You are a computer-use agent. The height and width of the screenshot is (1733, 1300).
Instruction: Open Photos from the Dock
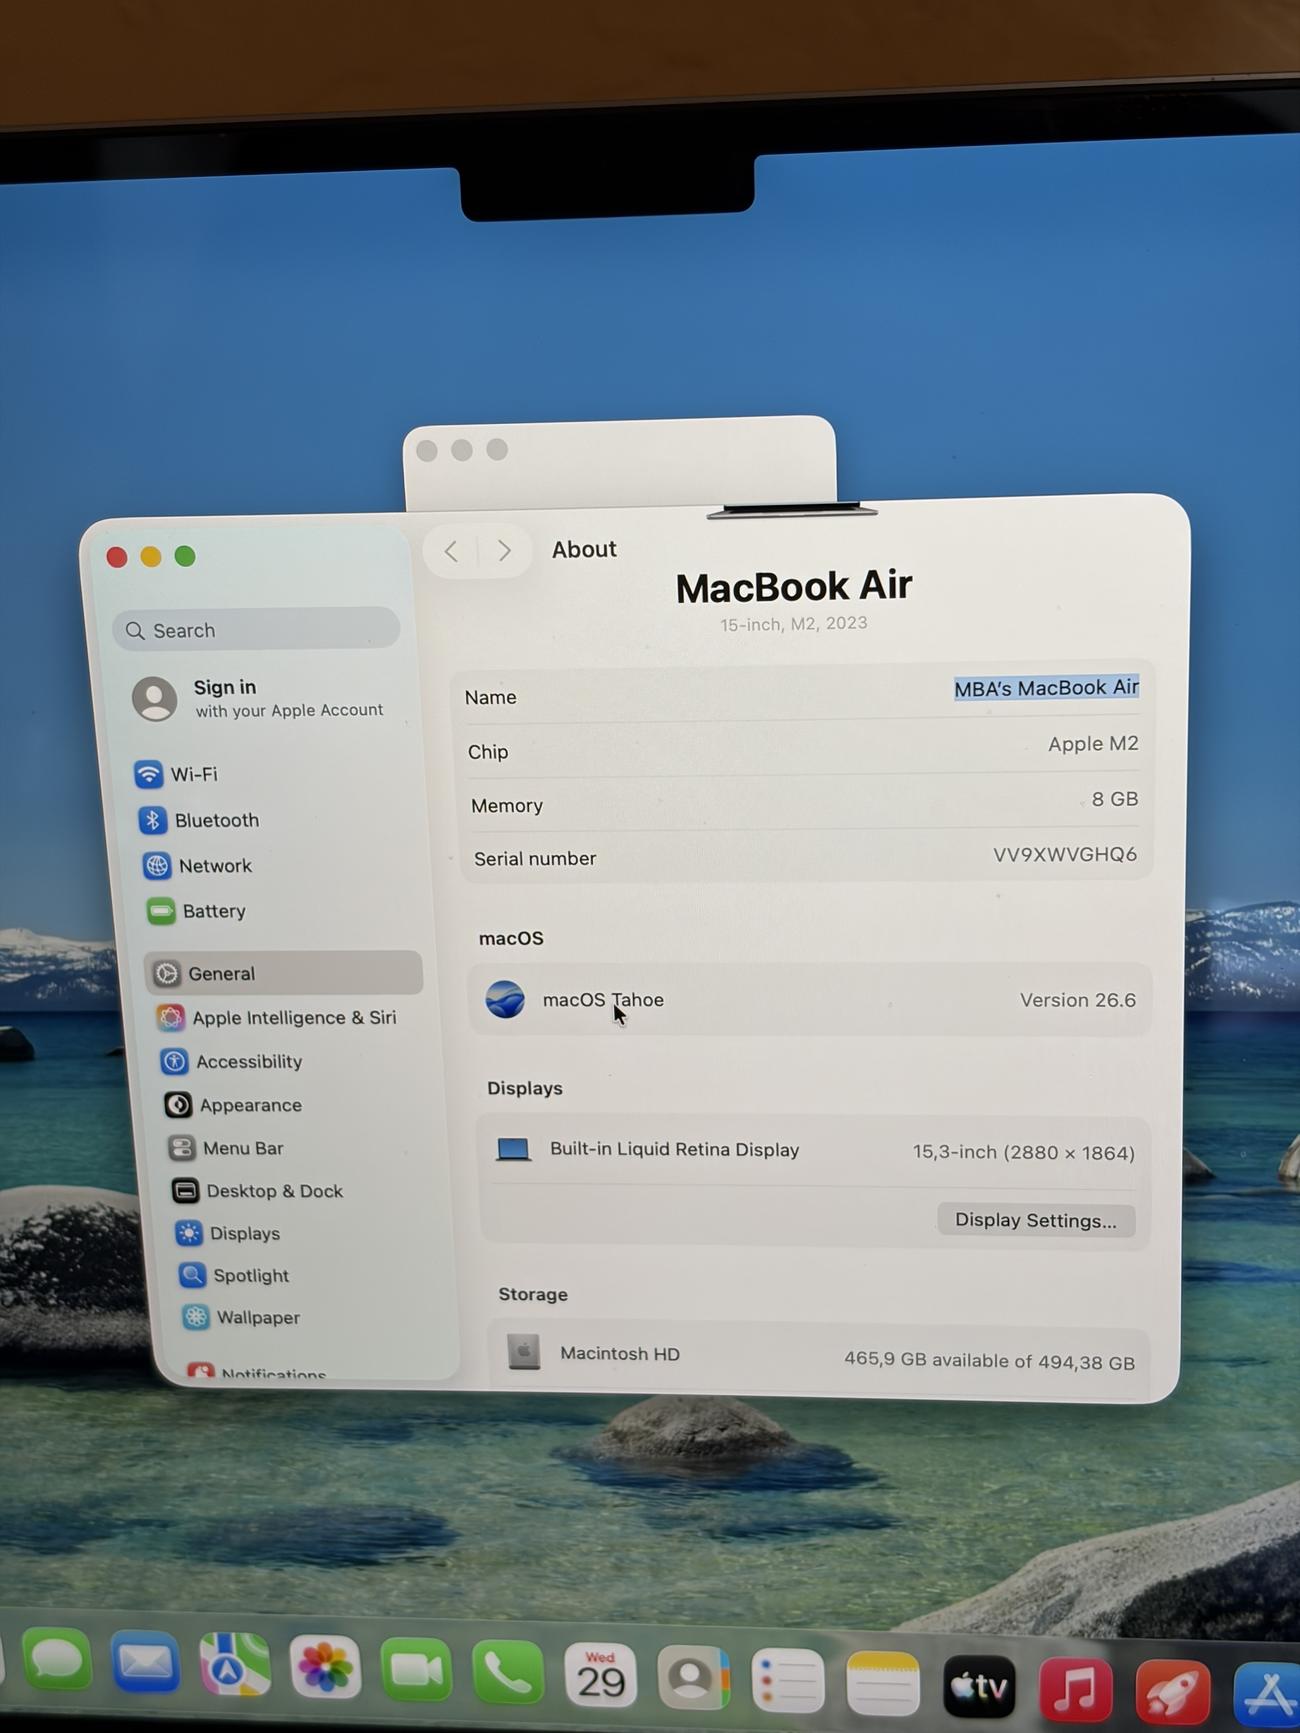pyautogui.click(x=325, y=1667)
